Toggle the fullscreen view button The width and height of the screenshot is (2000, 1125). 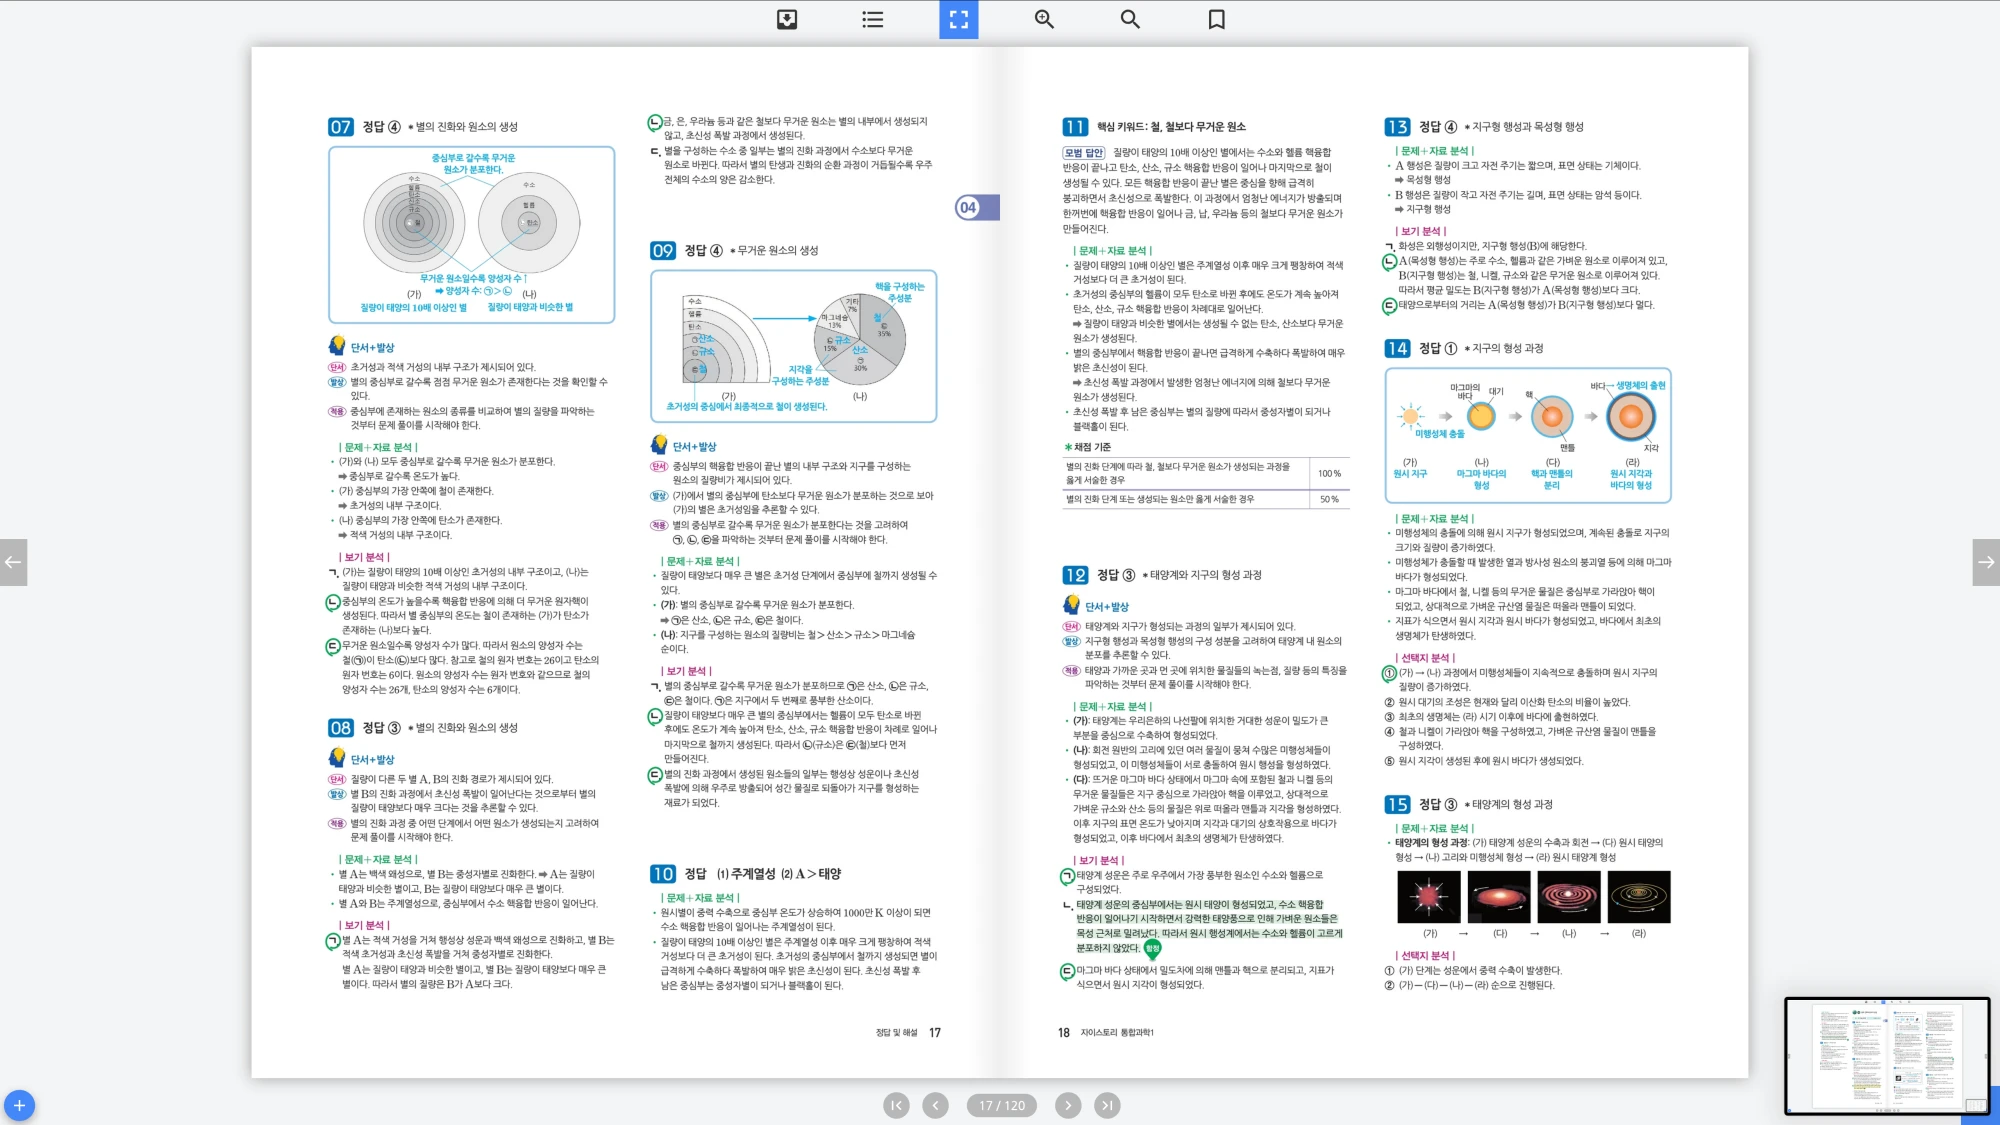click(958, 19)
